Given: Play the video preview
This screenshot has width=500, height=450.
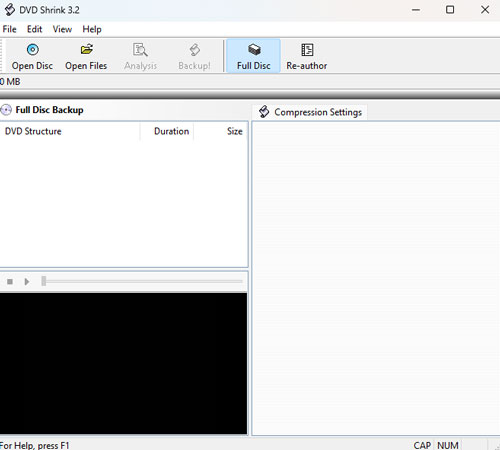Looking at the screenshot, I should [27, 282].
